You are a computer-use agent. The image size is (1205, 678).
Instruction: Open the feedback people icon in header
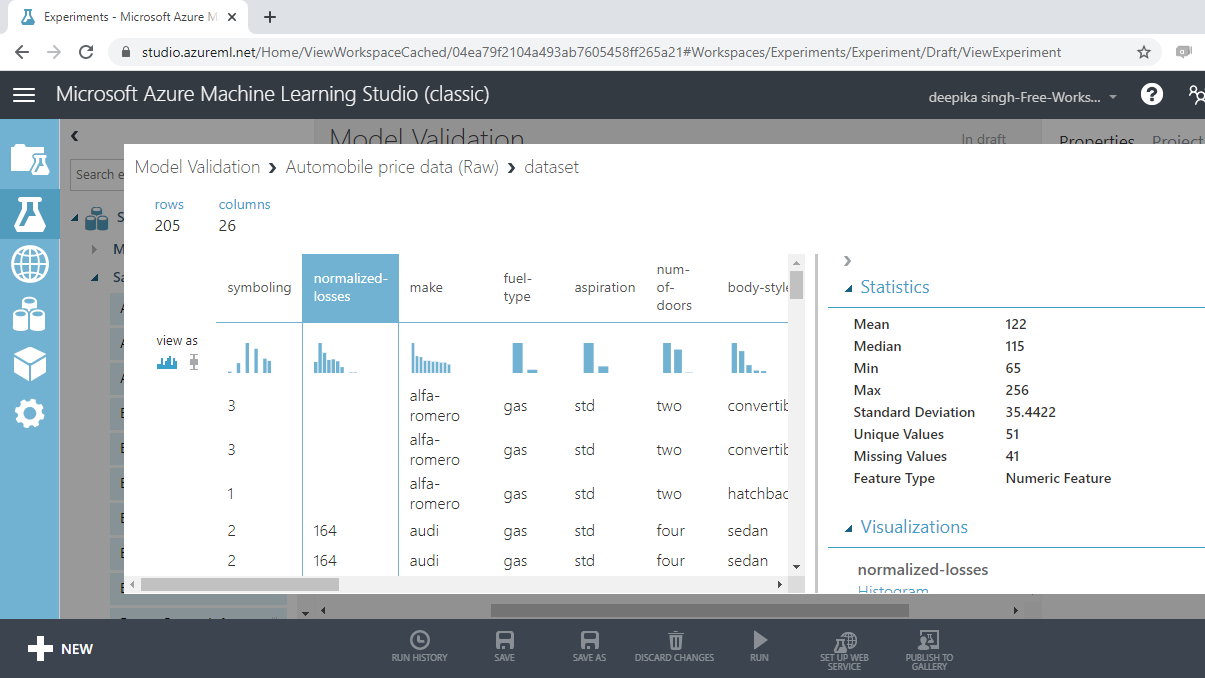1196,94
